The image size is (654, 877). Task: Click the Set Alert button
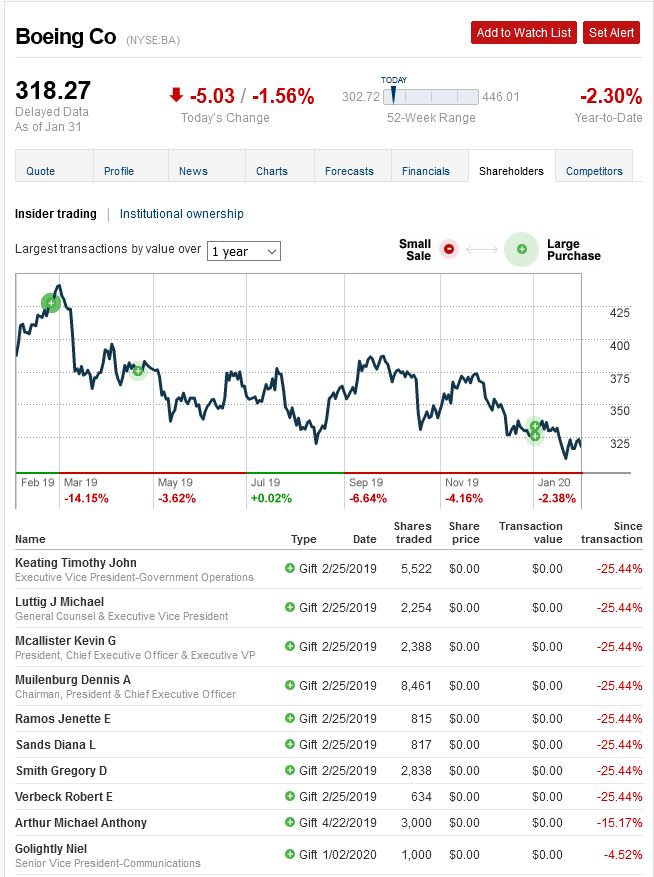611,33
